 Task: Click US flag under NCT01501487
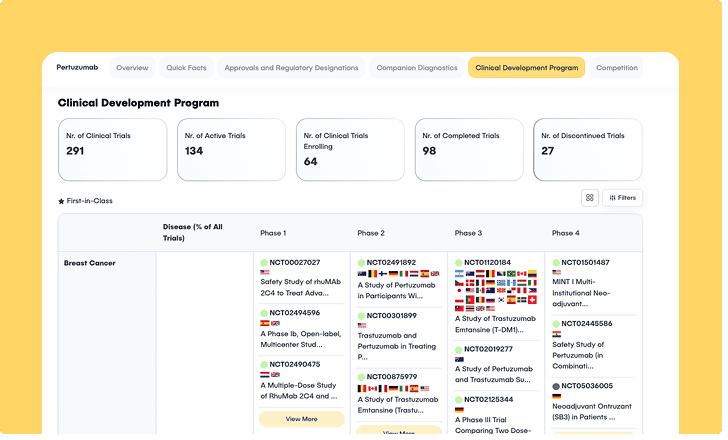[556, 272]
